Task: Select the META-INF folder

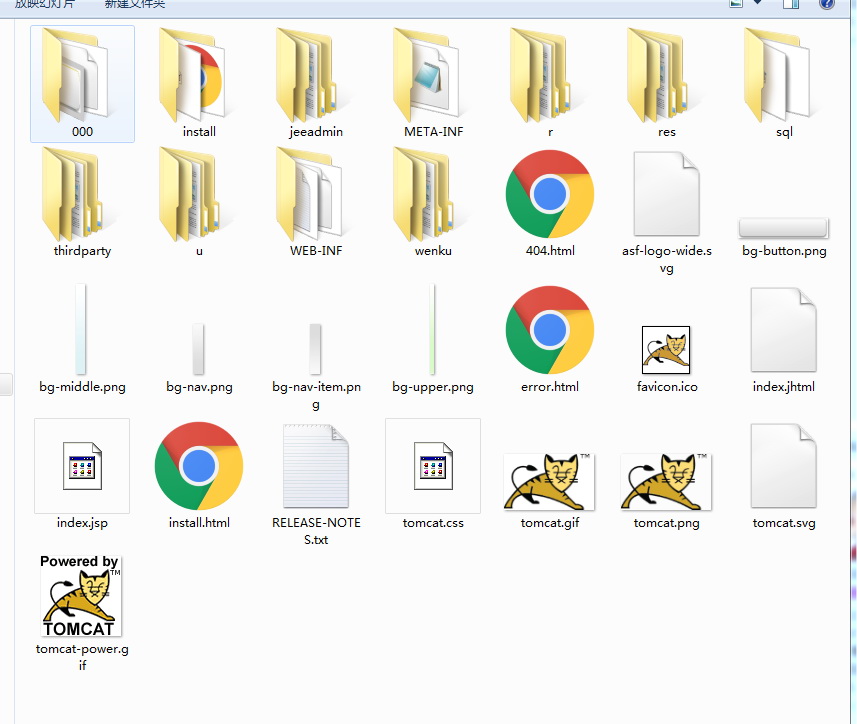Action: pos(433,84)
